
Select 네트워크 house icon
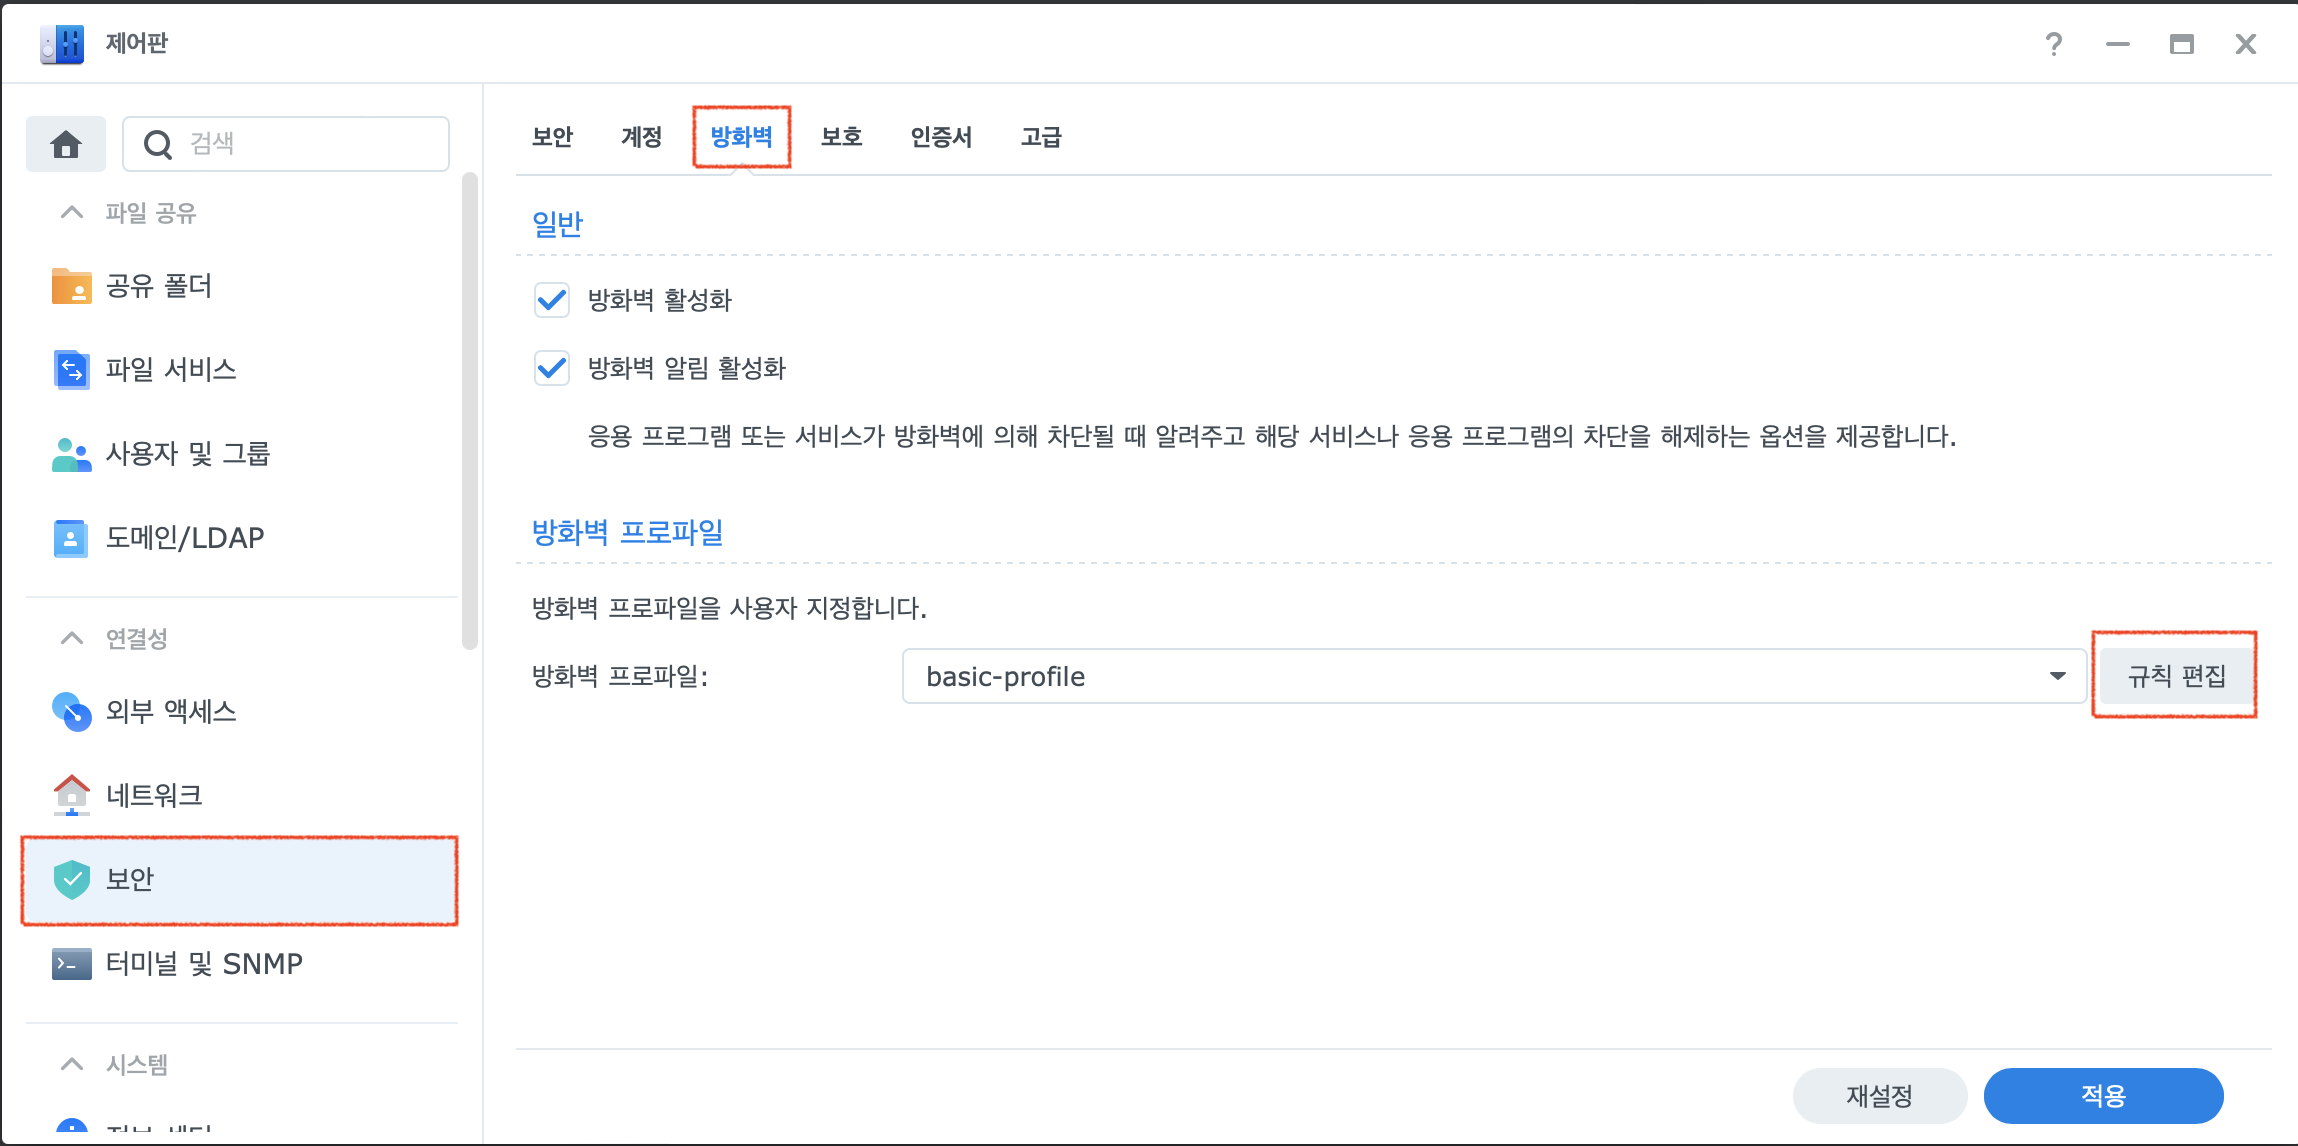tap(71, 795)
